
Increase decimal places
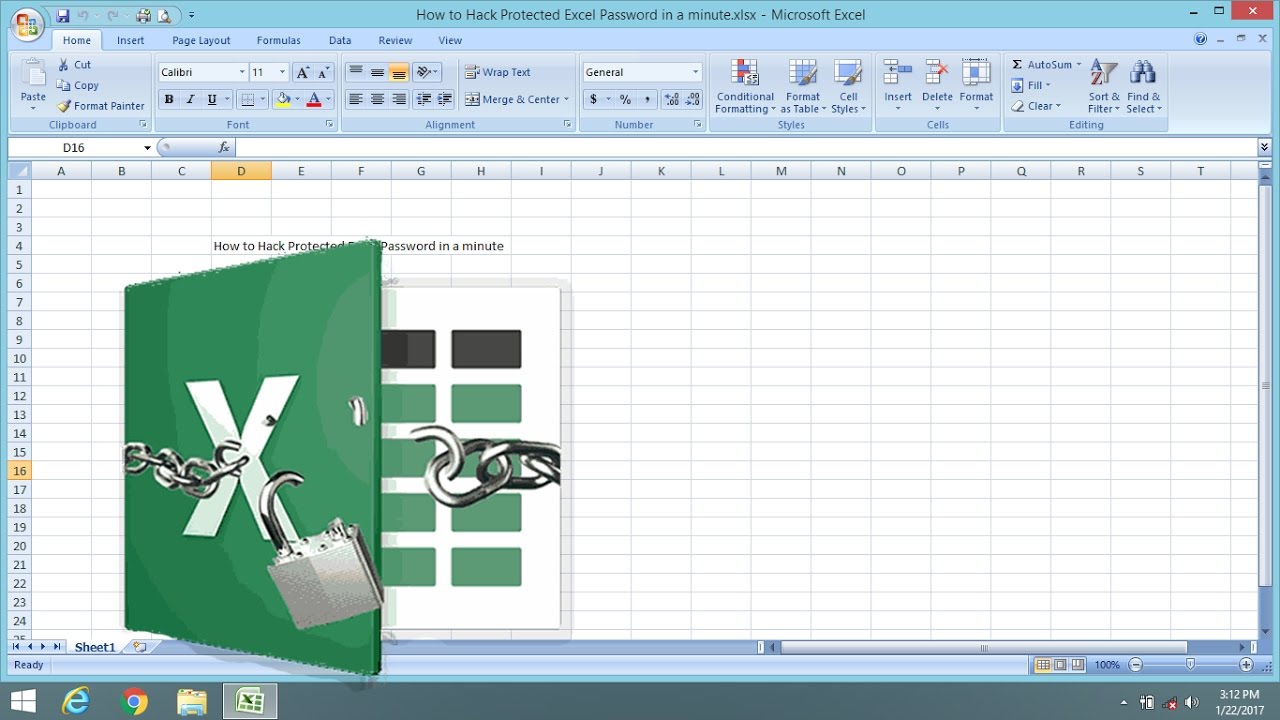(x=671, y=99)
